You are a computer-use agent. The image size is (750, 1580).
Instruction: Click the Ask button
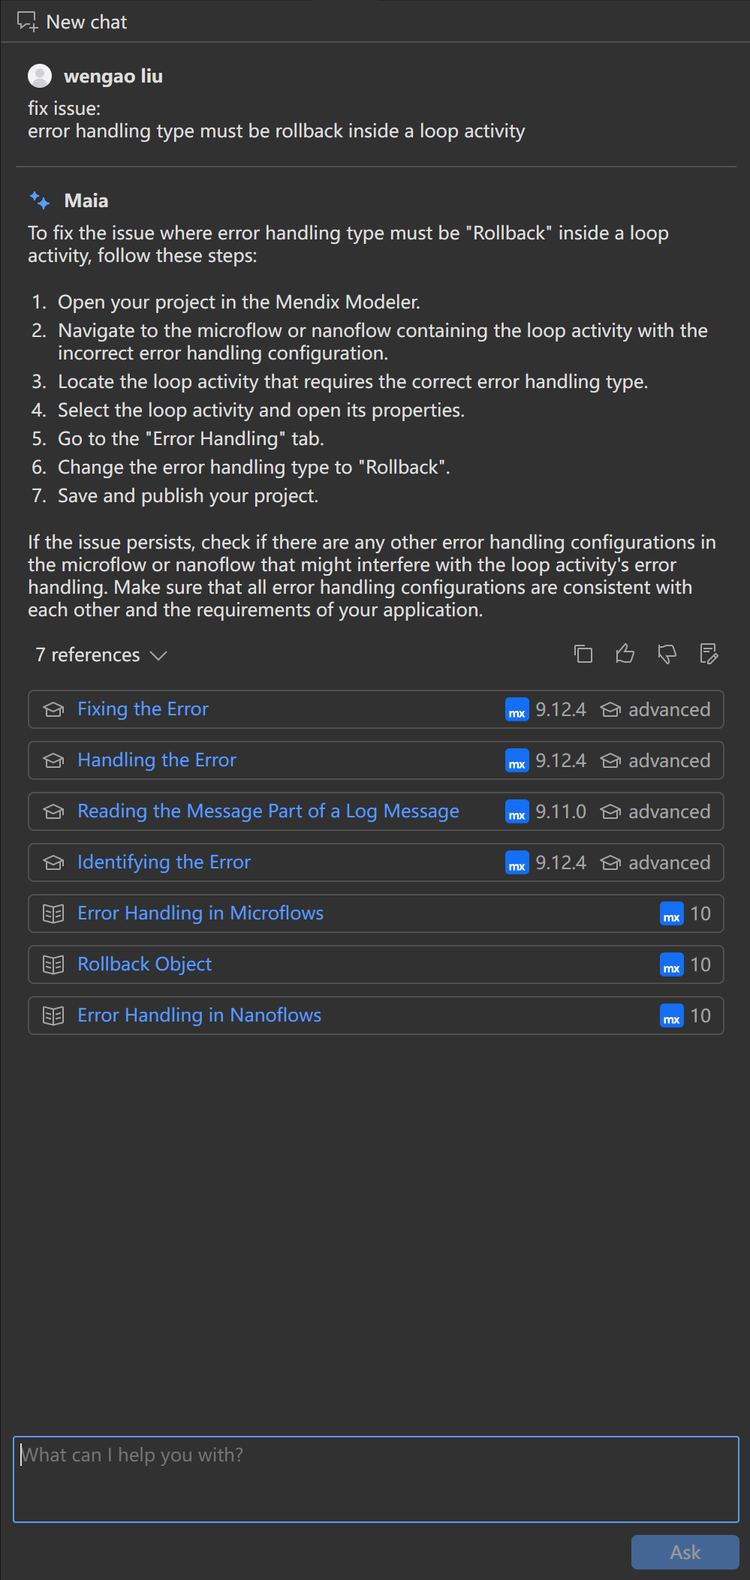(685, 1552)
